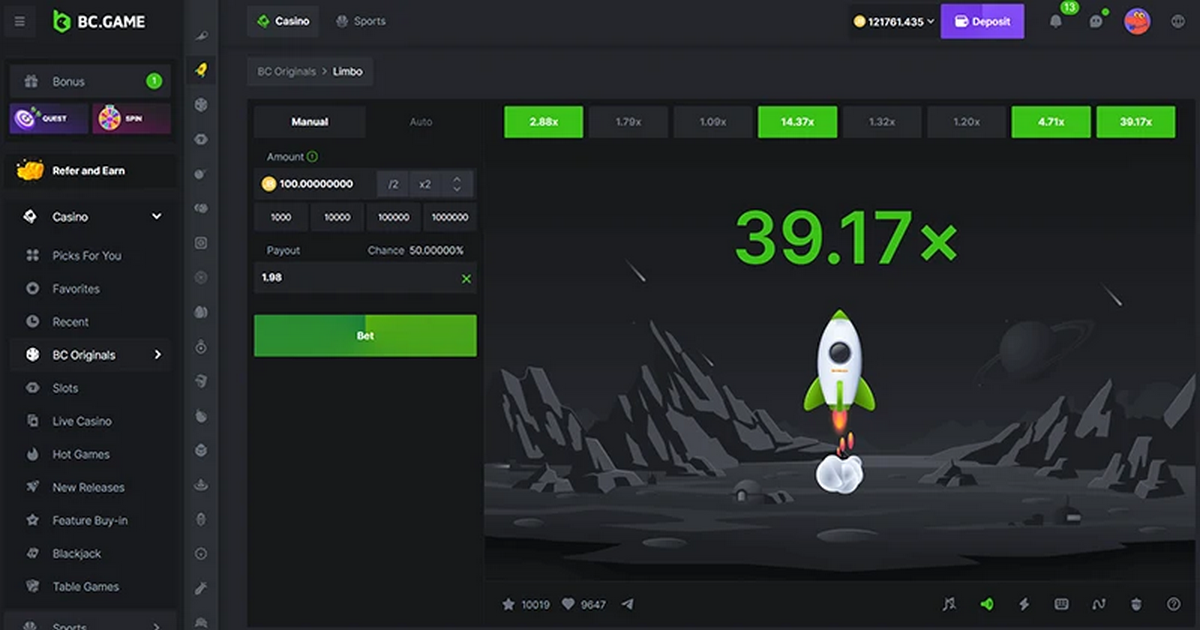
Task: Switch to the Auto betting tab
Action: tap(421, 122)
